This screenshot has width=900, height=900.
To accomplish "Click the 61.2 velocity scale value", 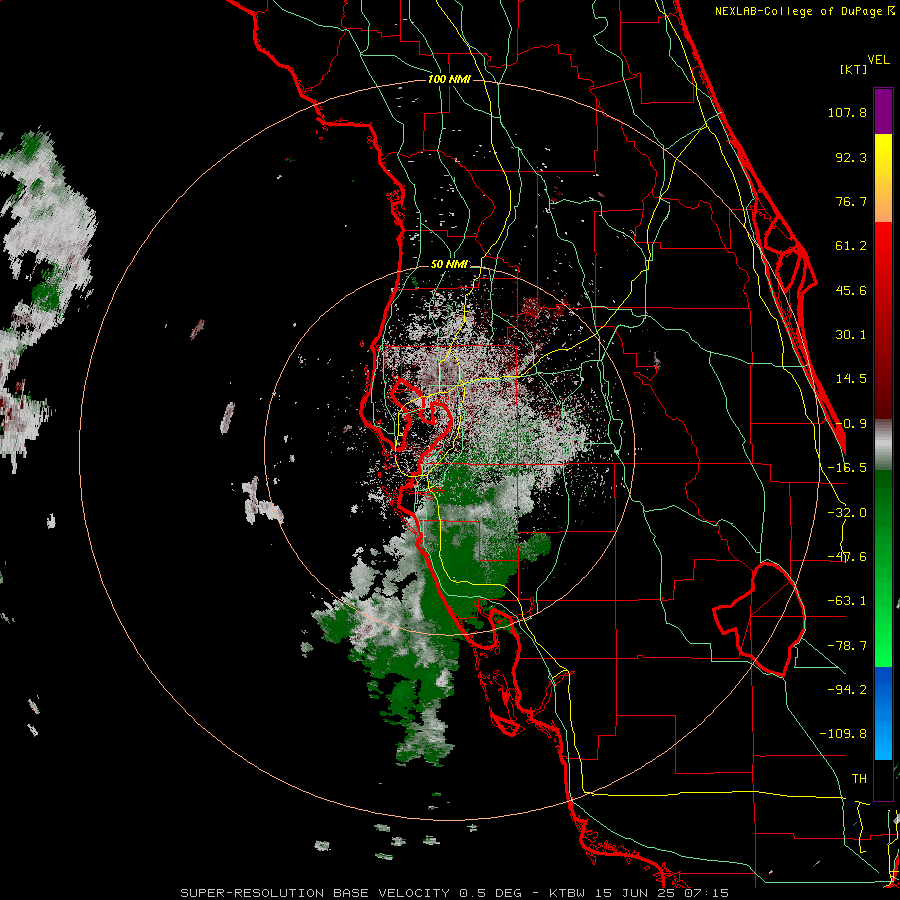I will click(x=851, y=246).
